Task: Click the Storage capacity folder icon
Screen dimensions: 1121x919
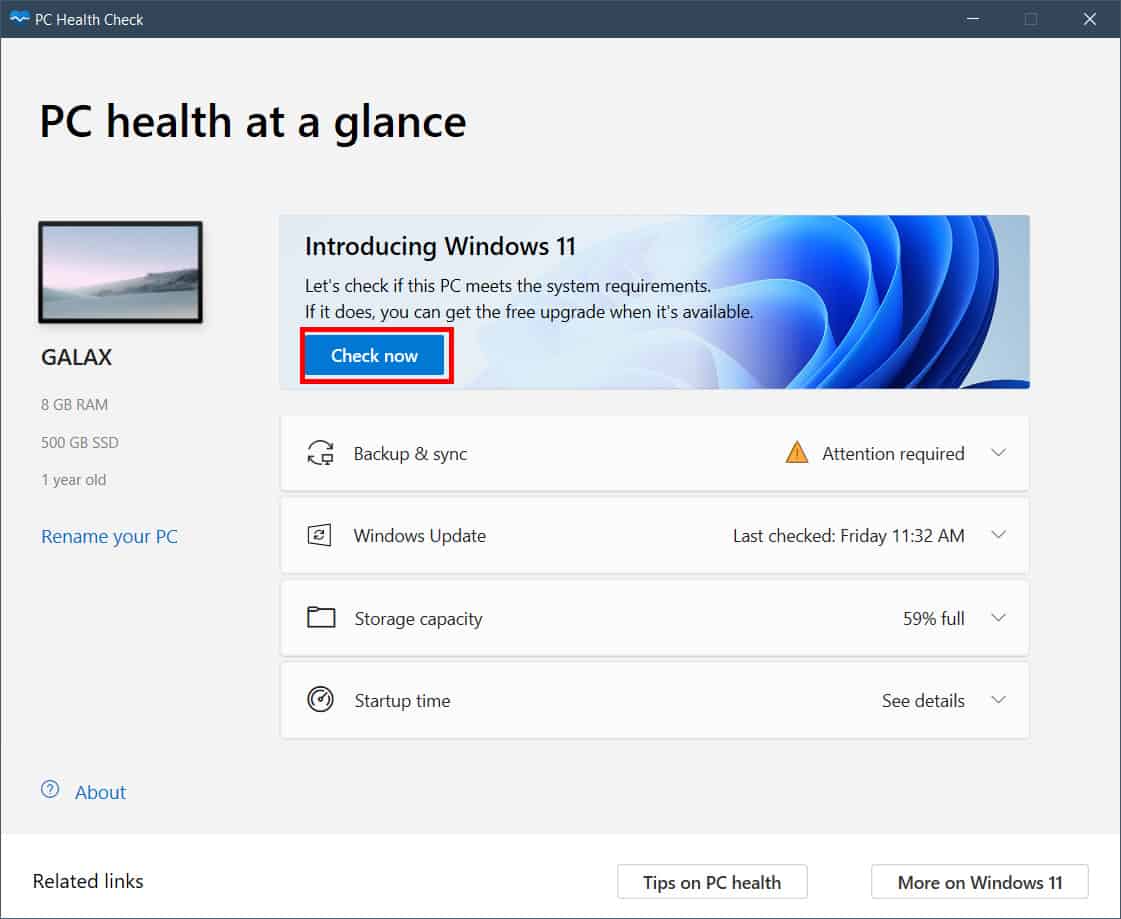Action: click(320, 618)
